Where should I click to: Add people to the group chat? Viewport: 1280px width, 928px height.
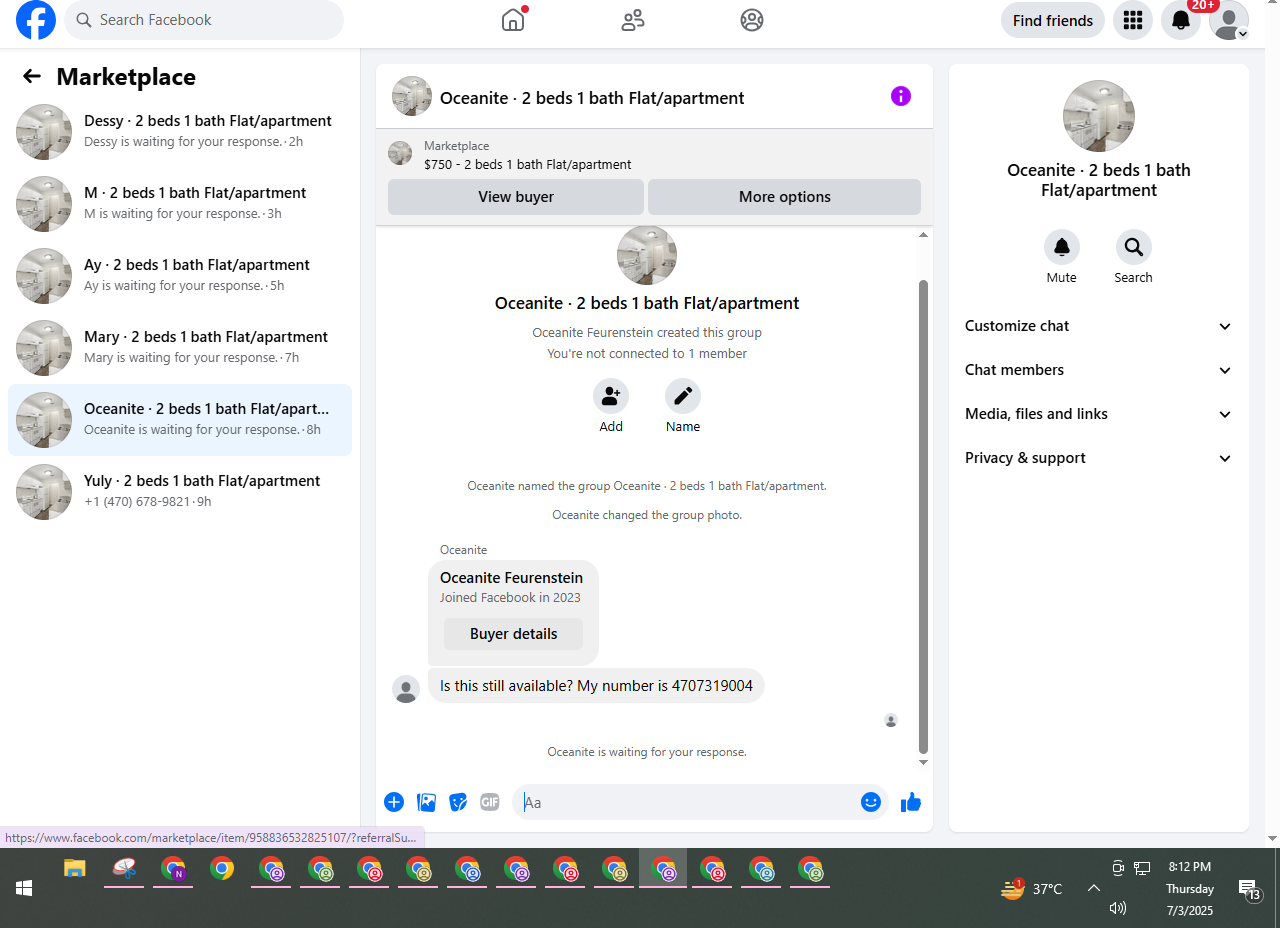pyautogui.click(x=611, y=396)
